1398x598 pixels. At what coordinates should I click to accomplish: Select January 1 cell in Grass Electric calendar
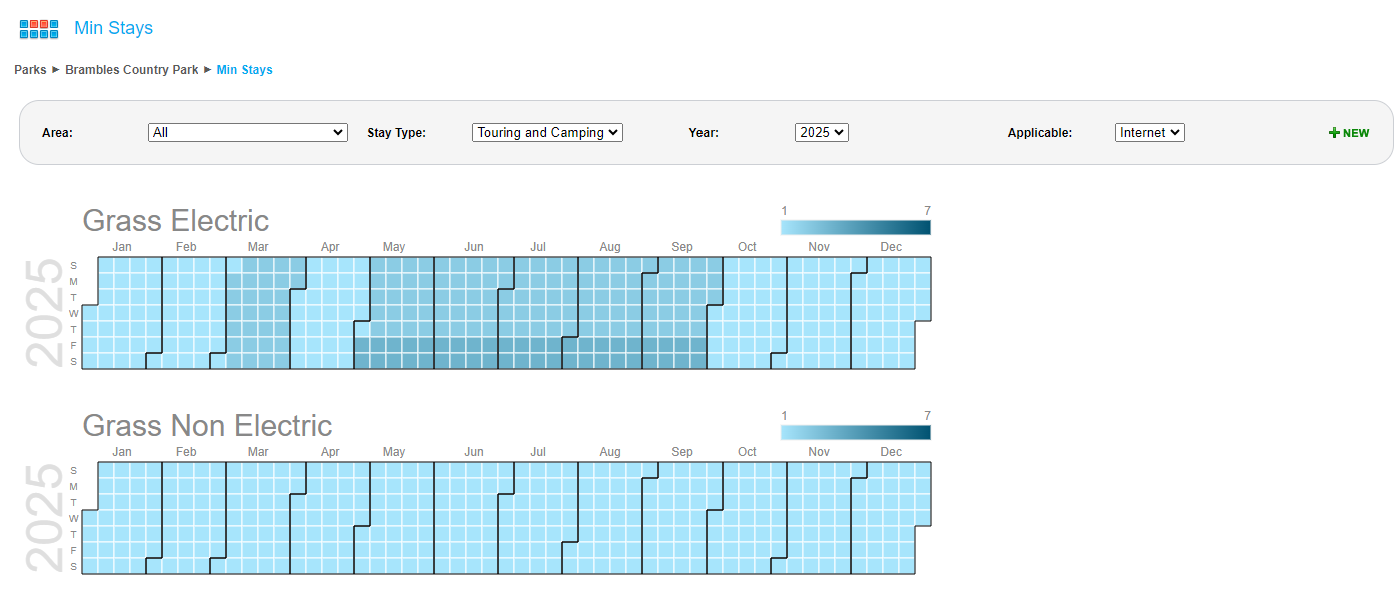tap(90, 313)
